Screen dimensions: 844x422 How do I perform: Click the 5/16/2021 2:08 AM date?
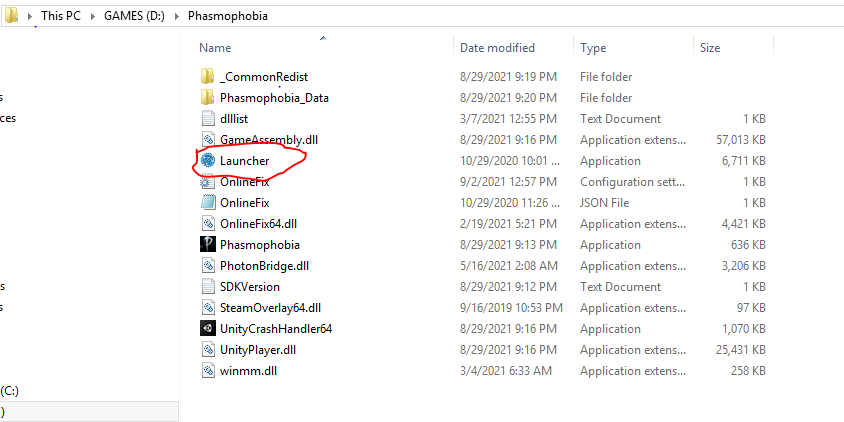[x=509, y=266]
